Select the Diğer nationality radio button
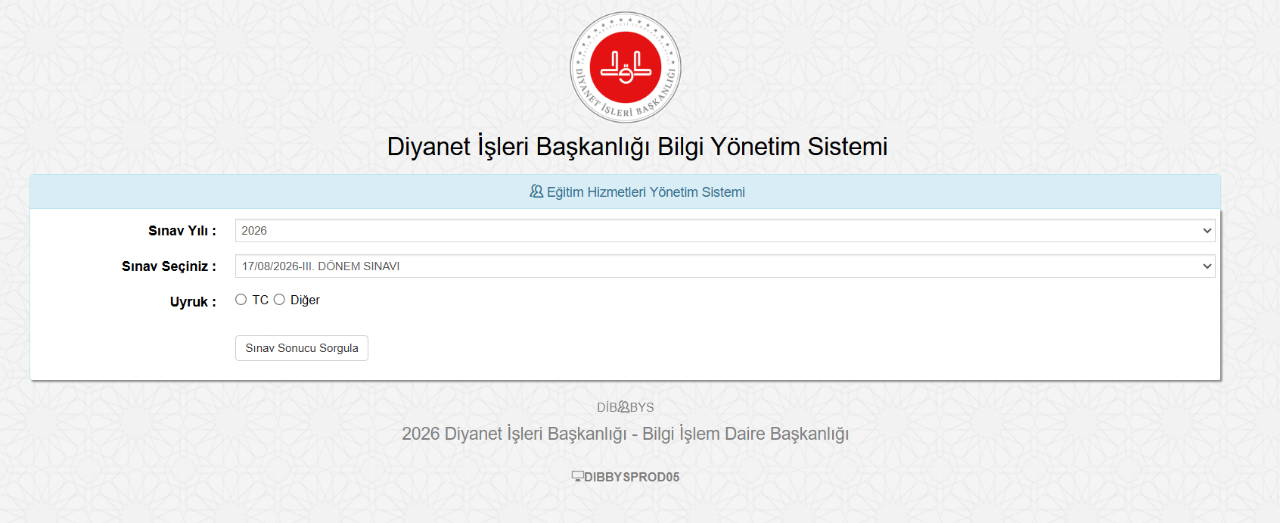1280x523 pixels. point(279,299)
